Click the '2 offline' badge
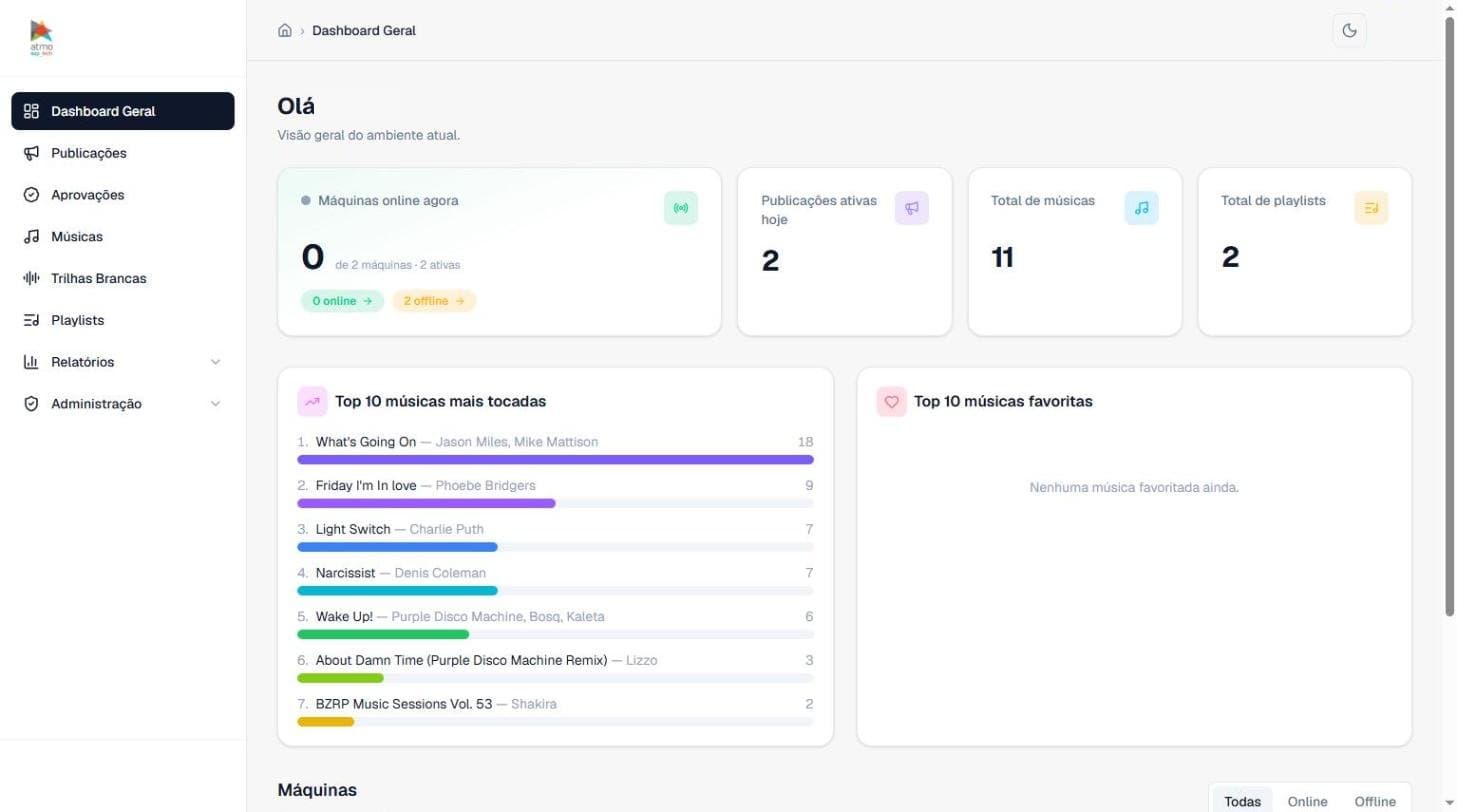Screen dimensions: 1457x812 click(434, 301)
